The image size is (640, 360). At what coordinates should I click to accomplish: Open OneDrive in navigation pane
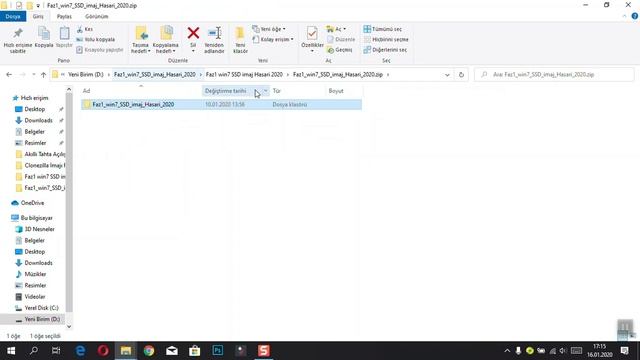tap(32, 203)
